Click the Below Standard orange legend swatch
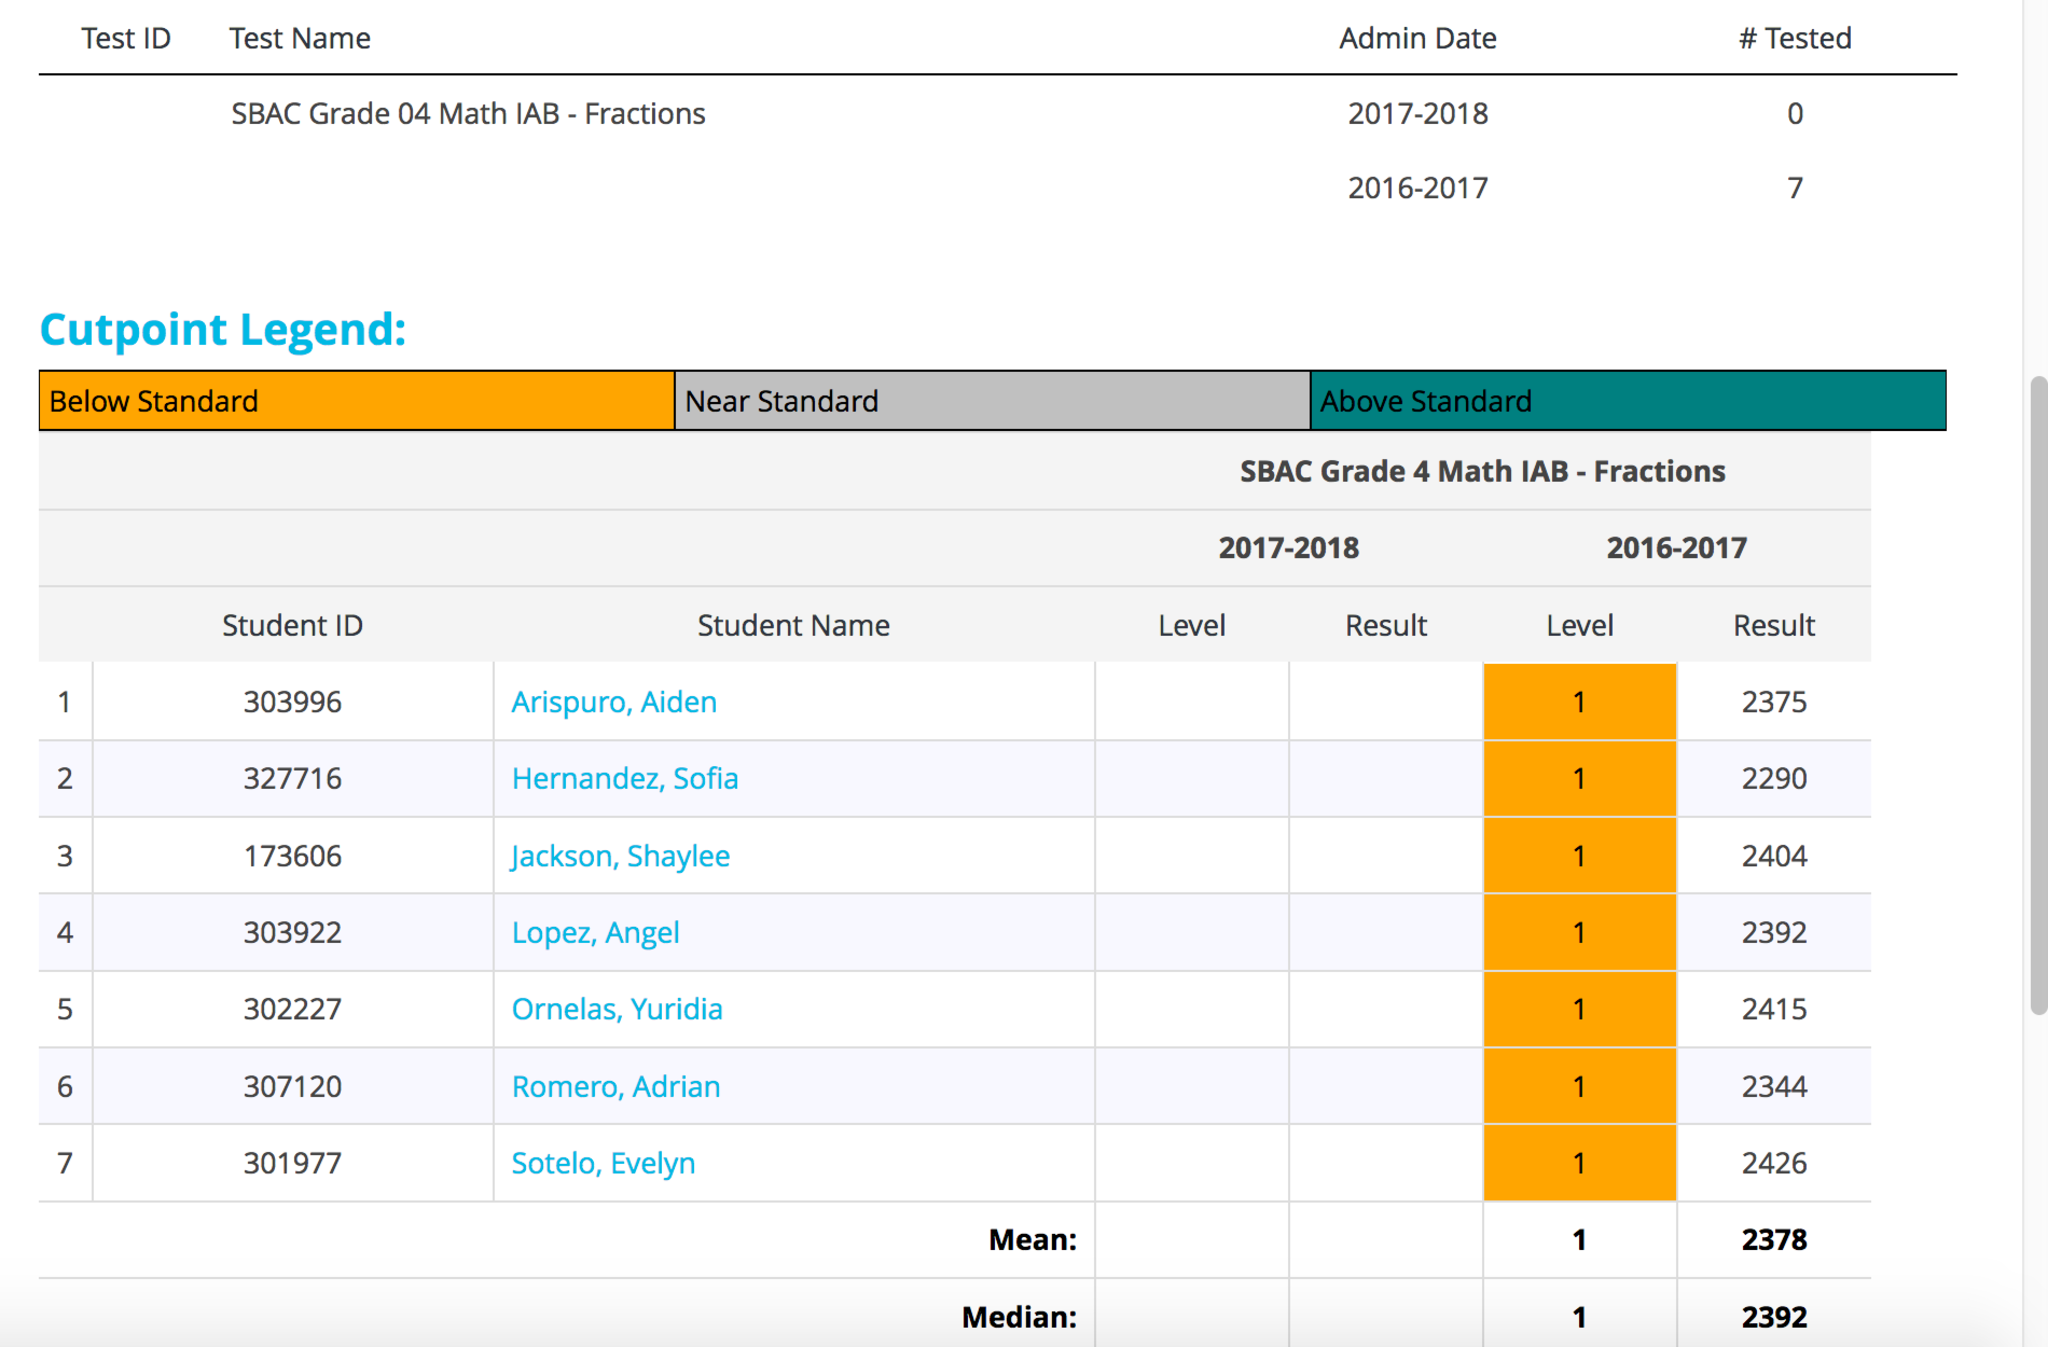Viewport: 2048px width, 1347px height. (x=356, y=401)
